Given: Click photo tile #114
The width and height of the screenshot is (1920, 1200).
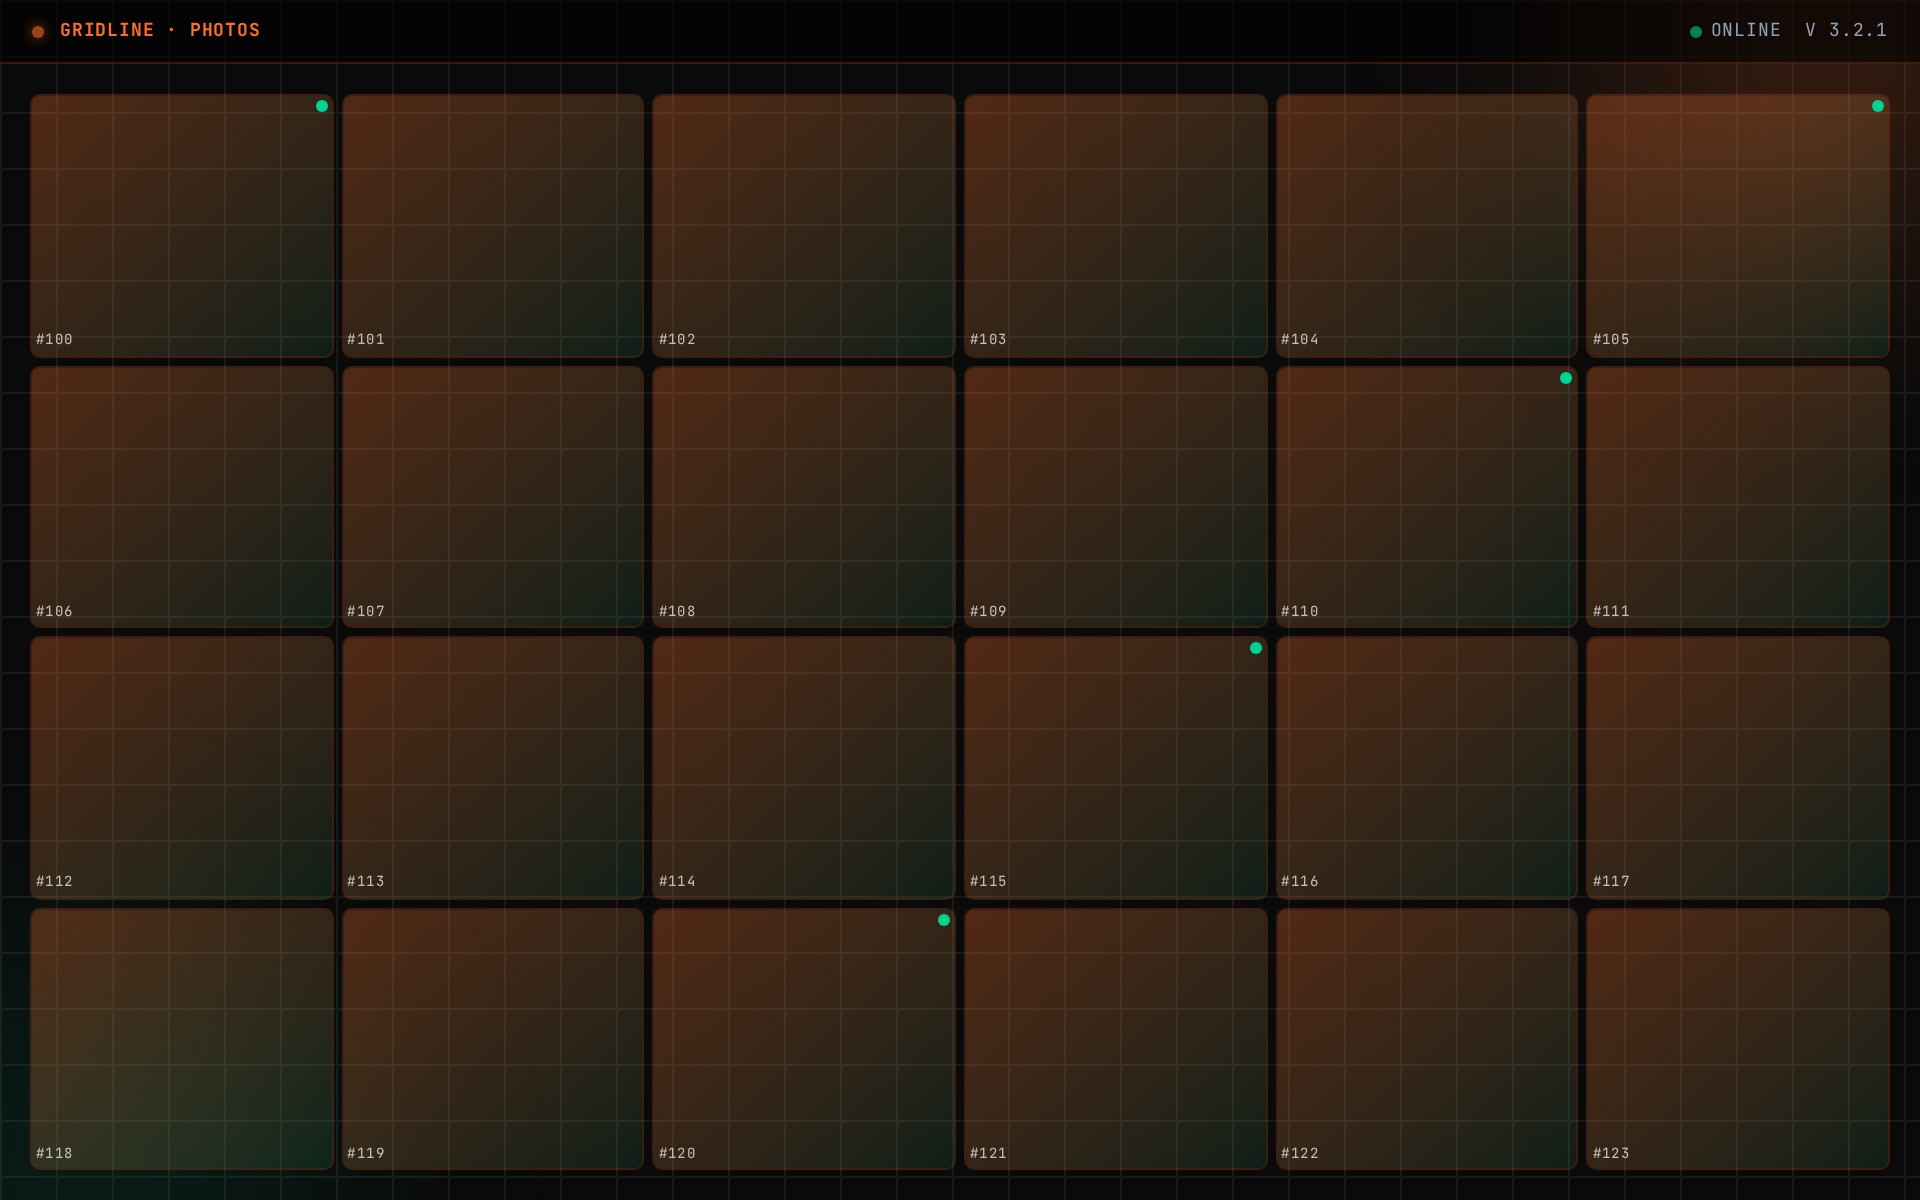Looking at the screenshot, I should (x=804, y=768).
